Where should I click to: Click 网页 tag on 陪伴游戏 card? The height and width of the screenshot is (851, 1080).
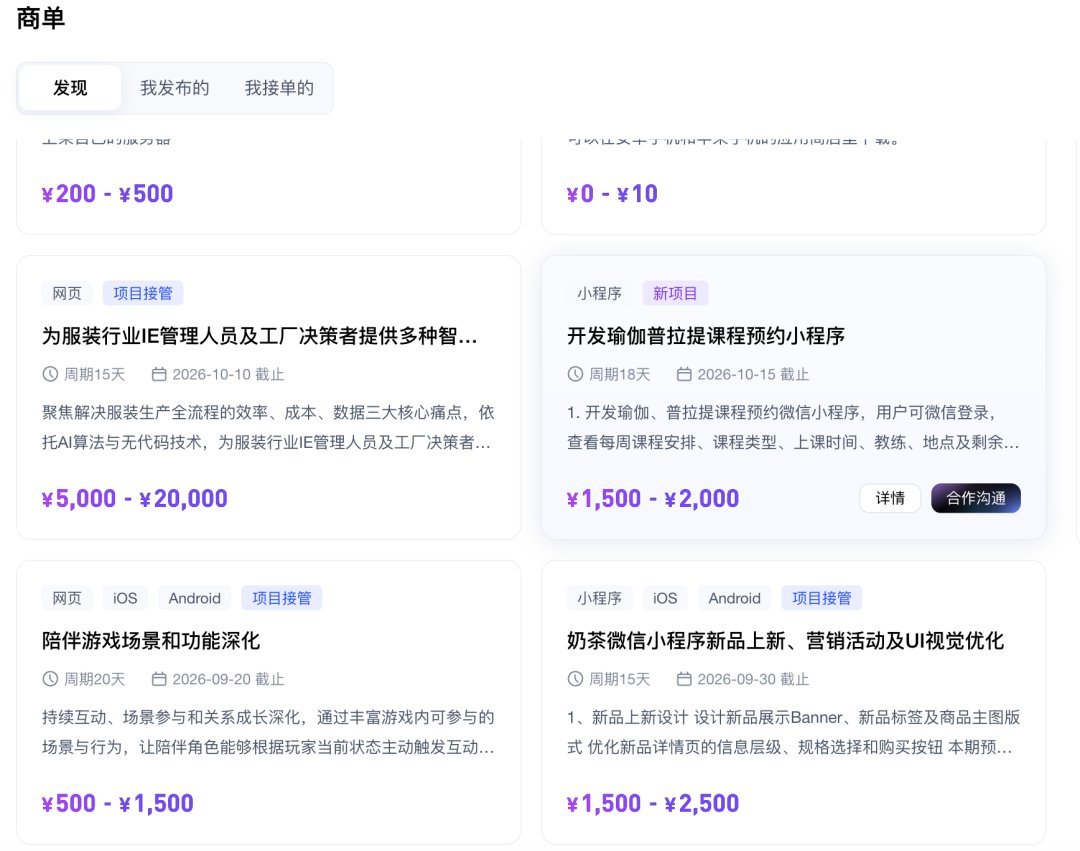67,598
